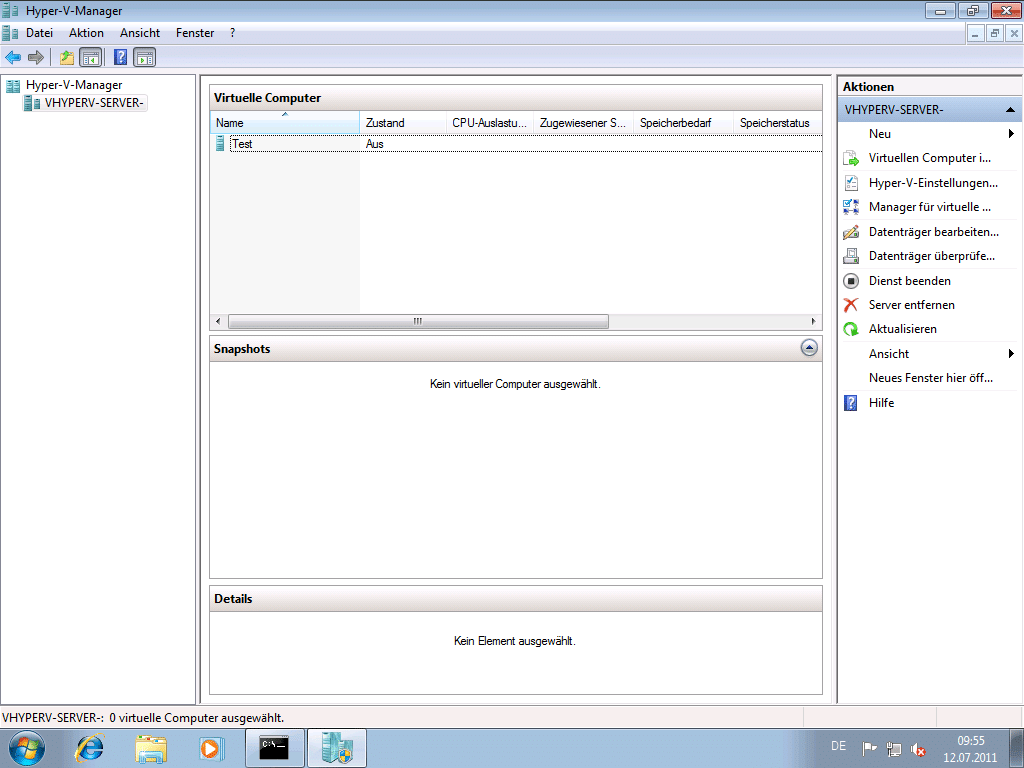Click the clock showing 09:55
This screenshot has height=768, width=1024.
pos(970,741)
